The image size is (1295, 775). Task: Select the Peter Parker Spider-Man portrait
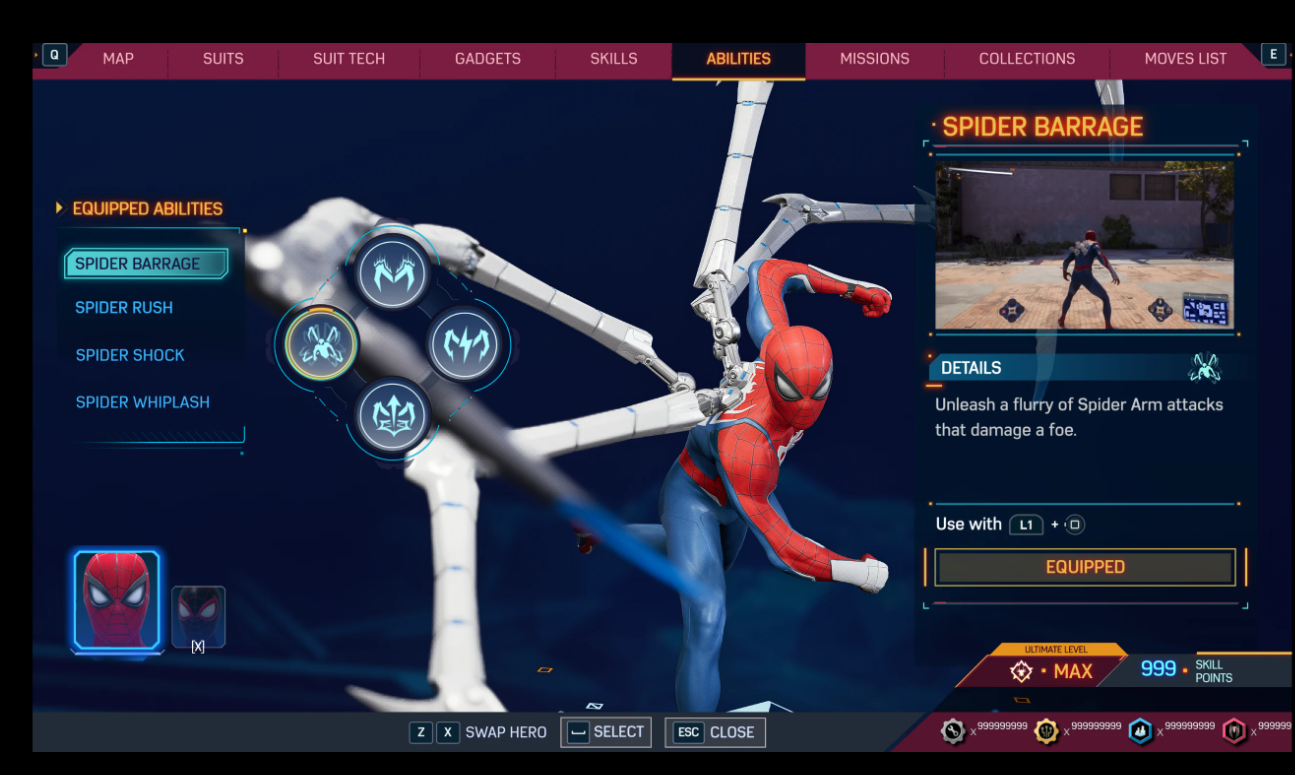[116, 600]
